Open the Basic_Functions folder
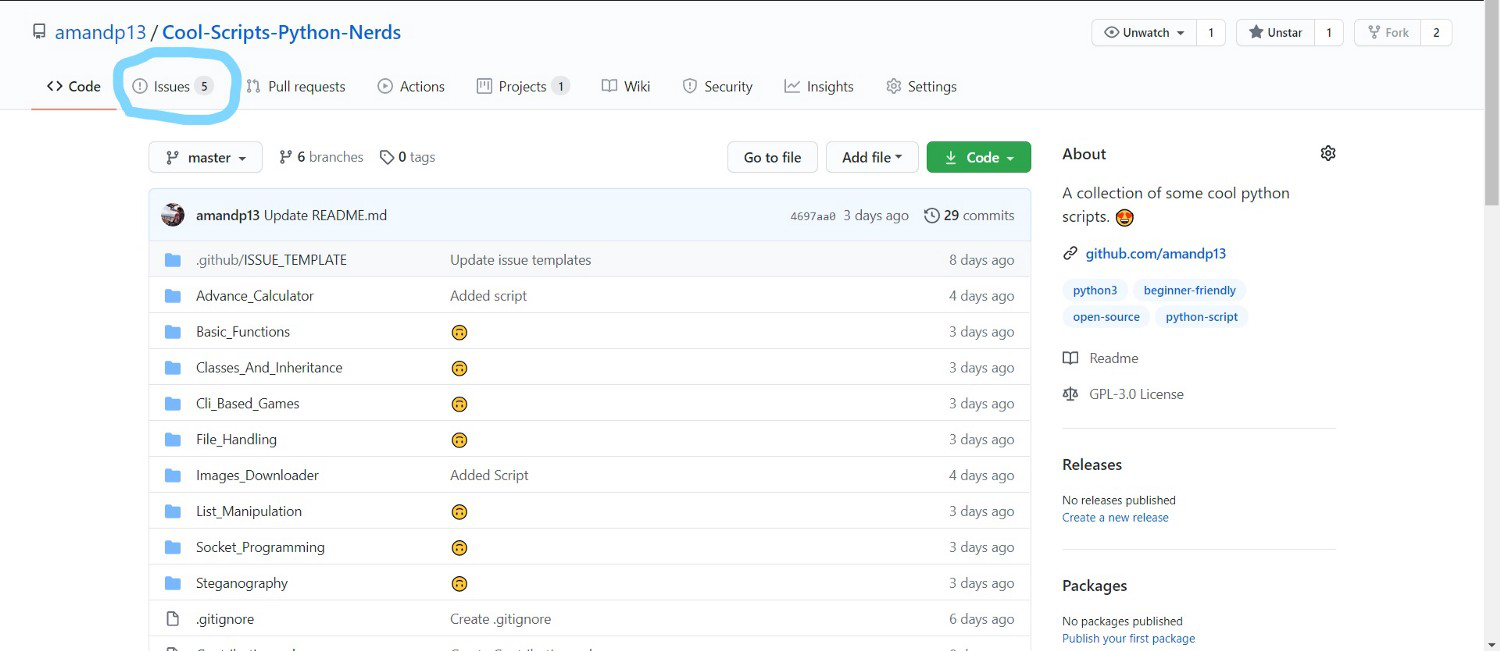This screenshot has height=651, width=1500. pyautogui.click(x=243, y=331)
